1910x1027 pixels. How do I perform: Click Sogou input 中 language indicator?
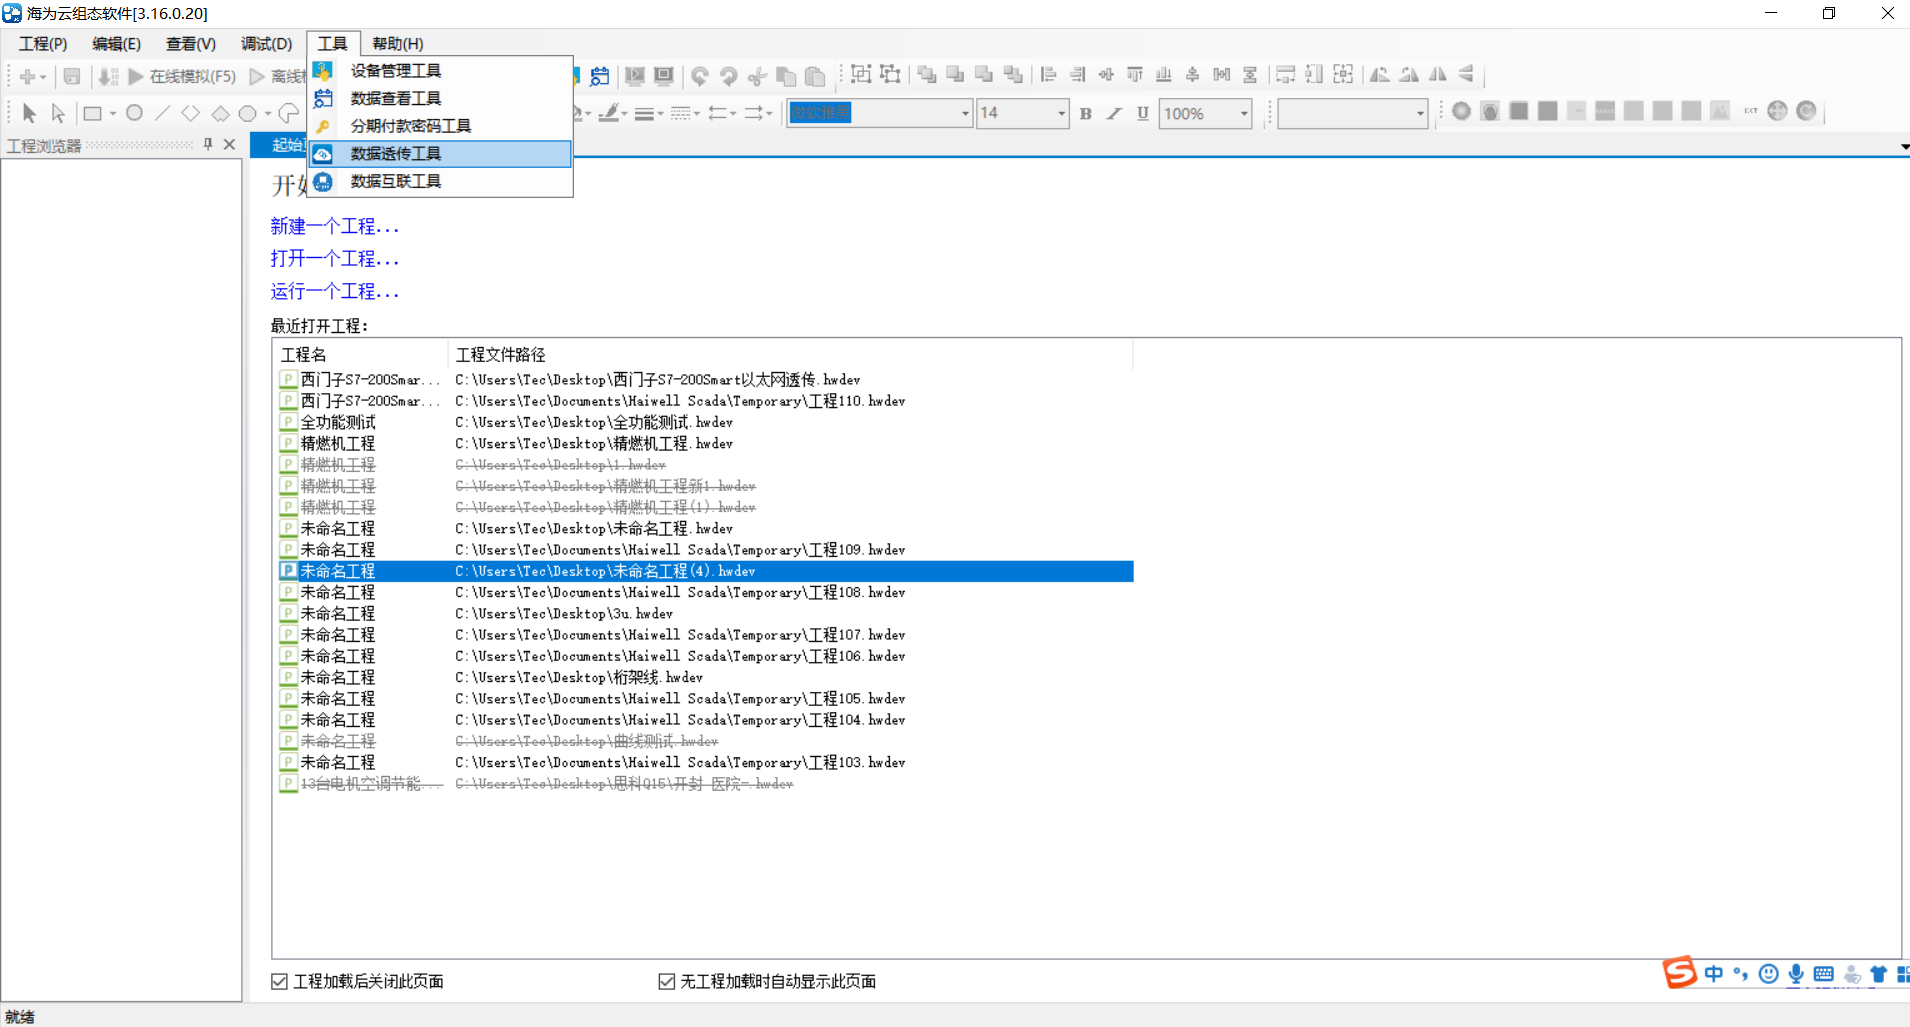pyautogui.click(x=1714, y=974)
